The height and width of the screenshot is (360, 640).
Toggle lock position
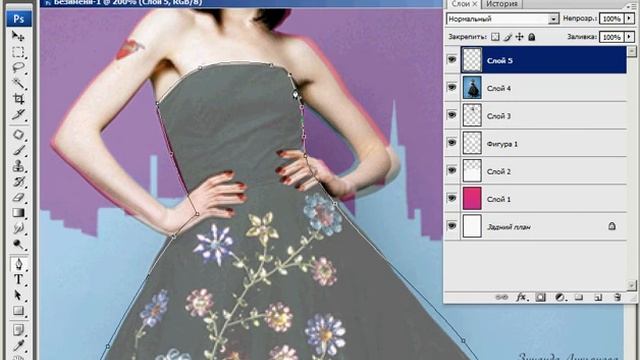pos(520,37)
